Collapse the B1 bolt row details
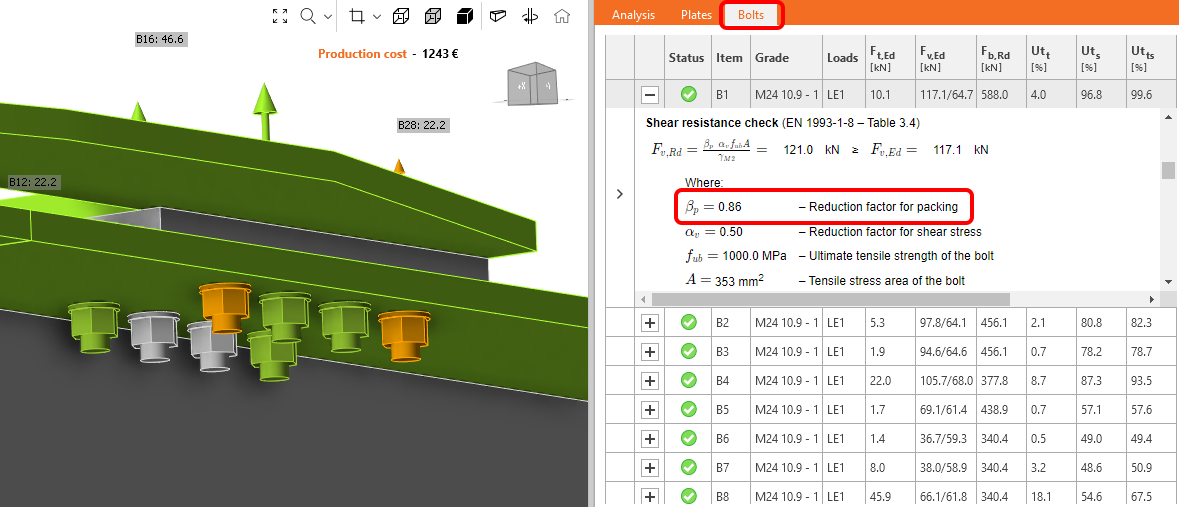Viewport: 1179px width, 507px height. coord(650,95)
